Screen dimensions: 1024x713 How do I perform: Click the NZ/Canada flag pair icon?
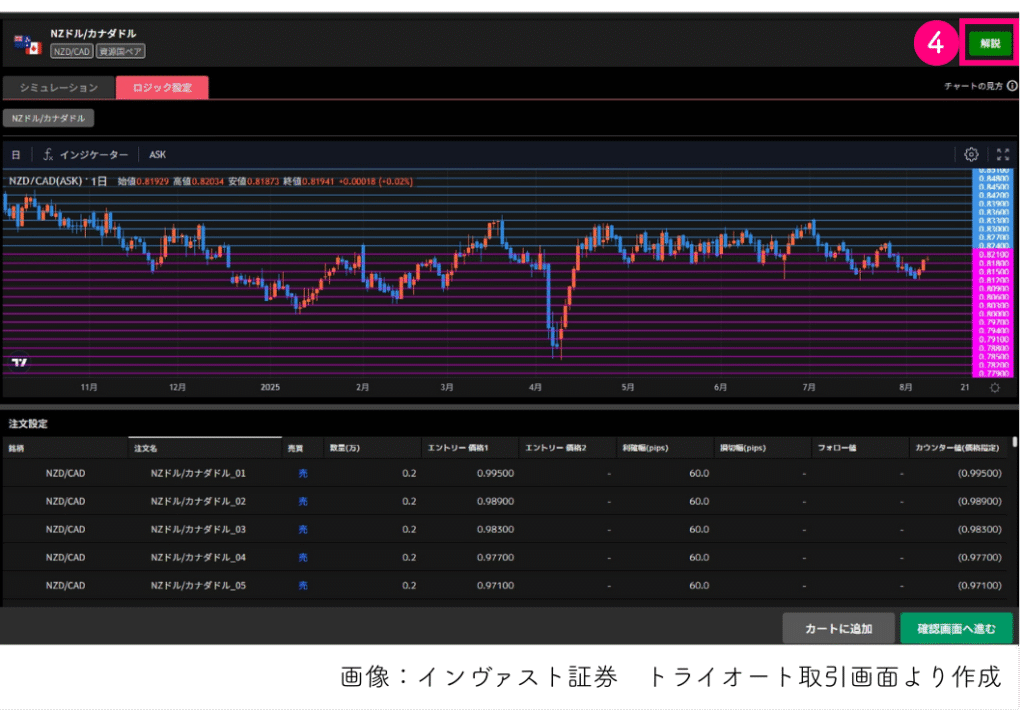click(27, 44)
